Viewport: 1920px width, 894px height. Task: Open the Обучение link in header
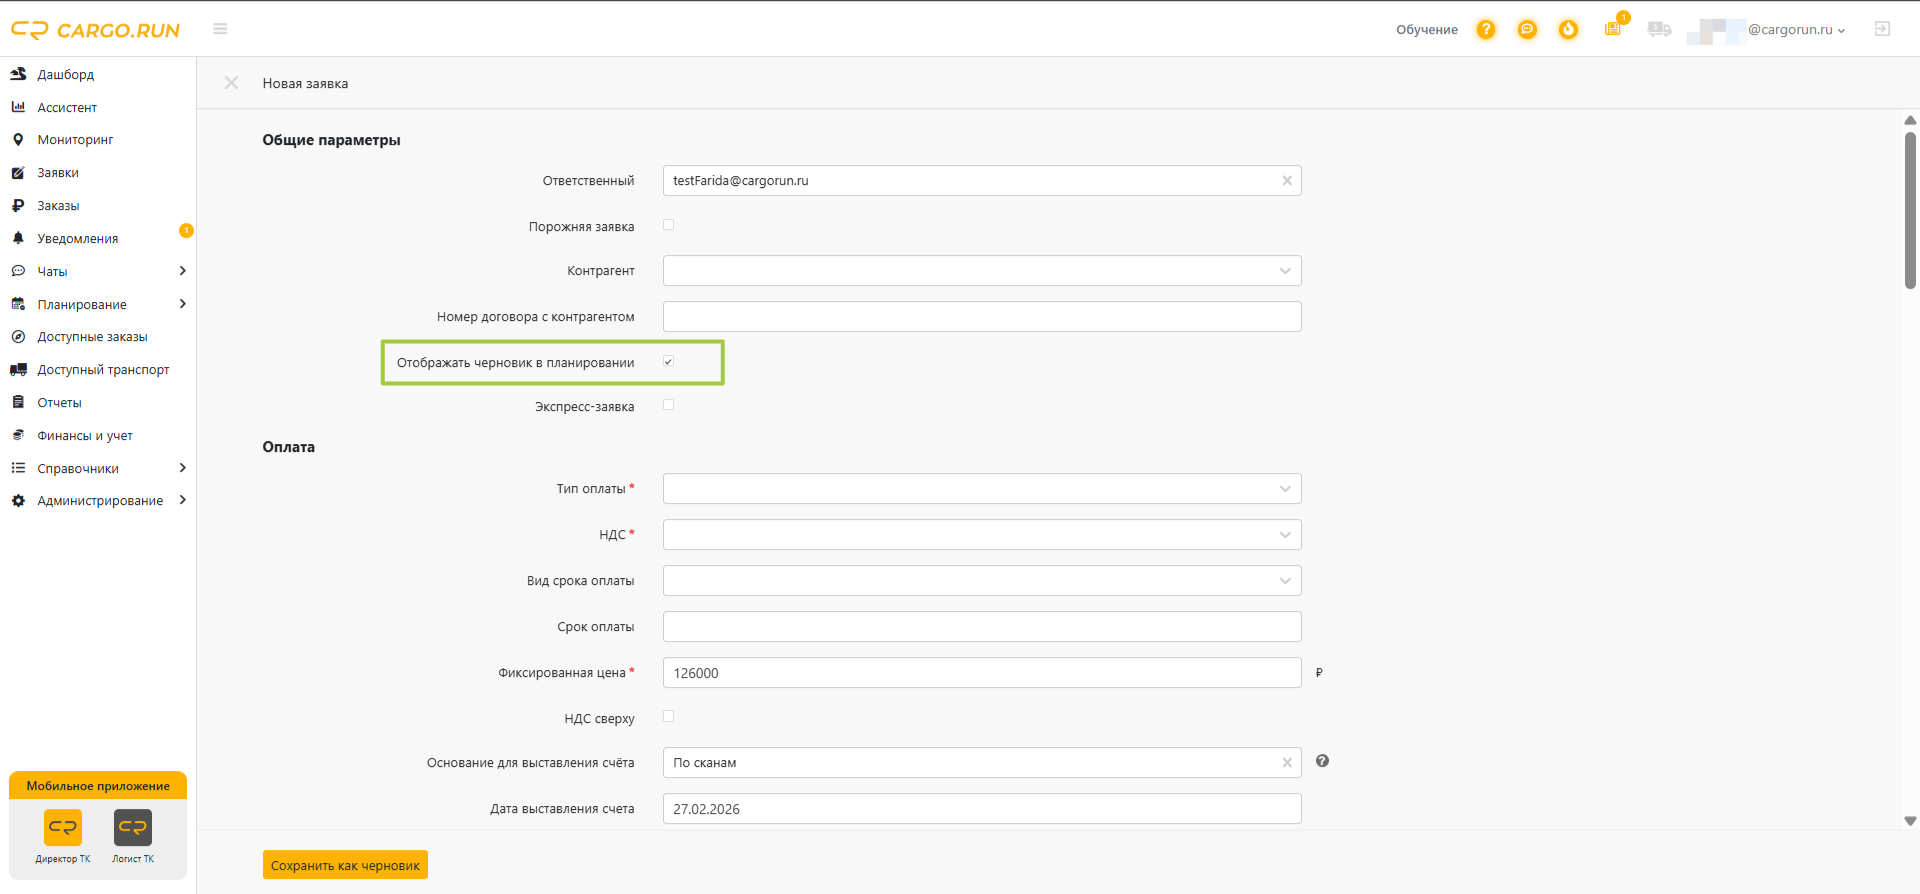pyautogui.click(x=1426, y=29)
